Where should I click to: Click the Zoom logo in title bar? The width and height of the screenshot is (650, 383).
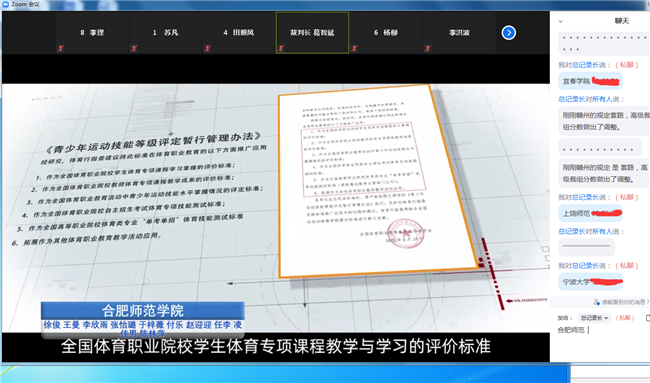click(x=5, y=4)
